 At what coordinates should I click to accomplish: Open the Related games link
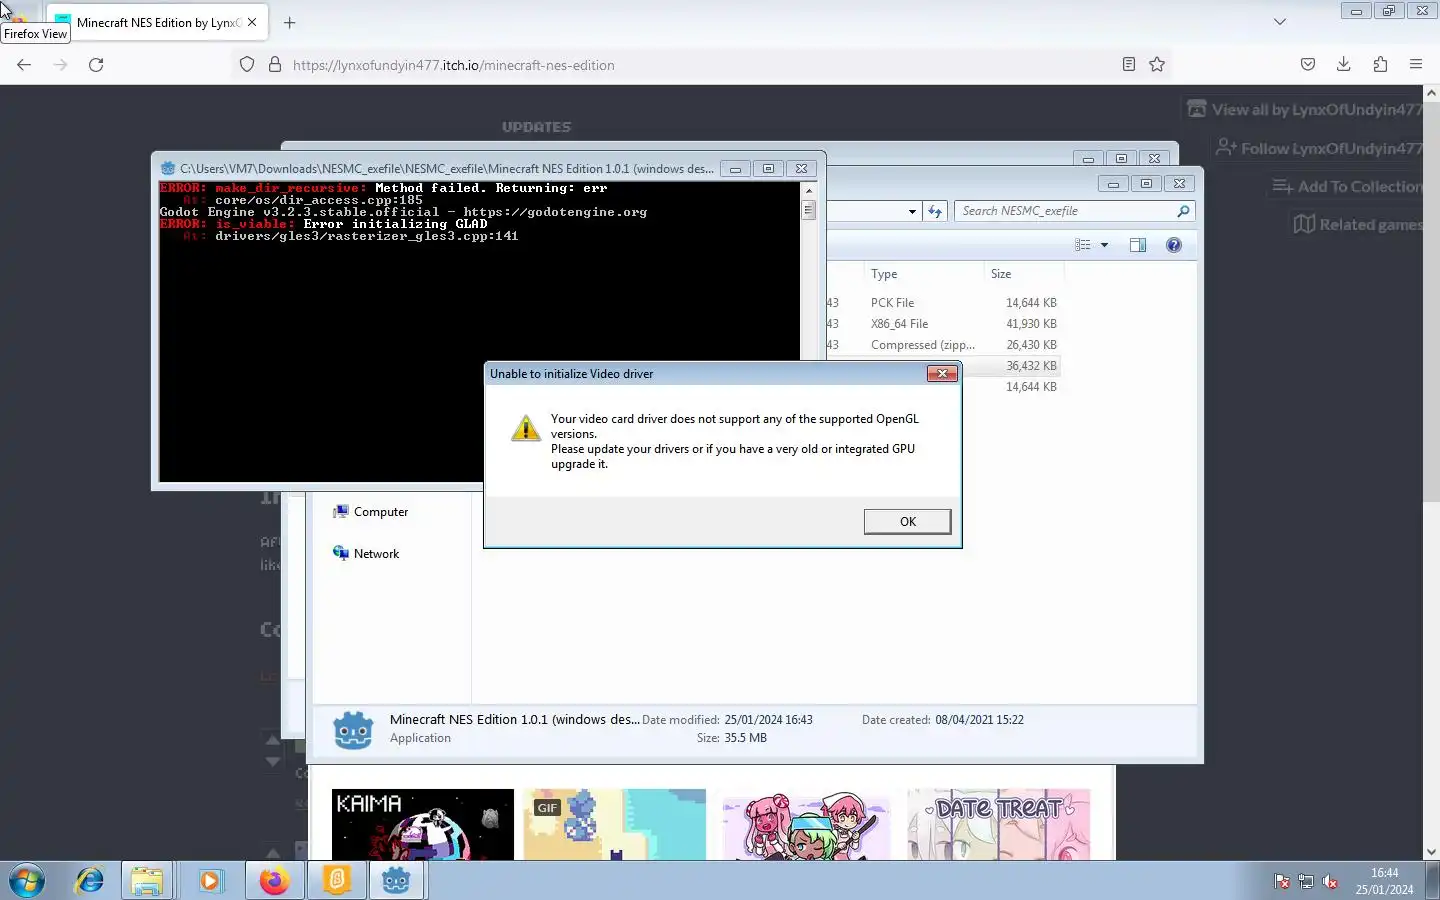tap(1358, 224)
